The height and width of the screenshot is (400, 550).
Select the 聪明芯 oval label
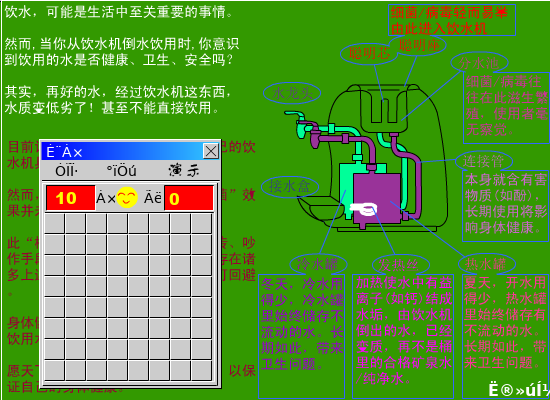369,53
